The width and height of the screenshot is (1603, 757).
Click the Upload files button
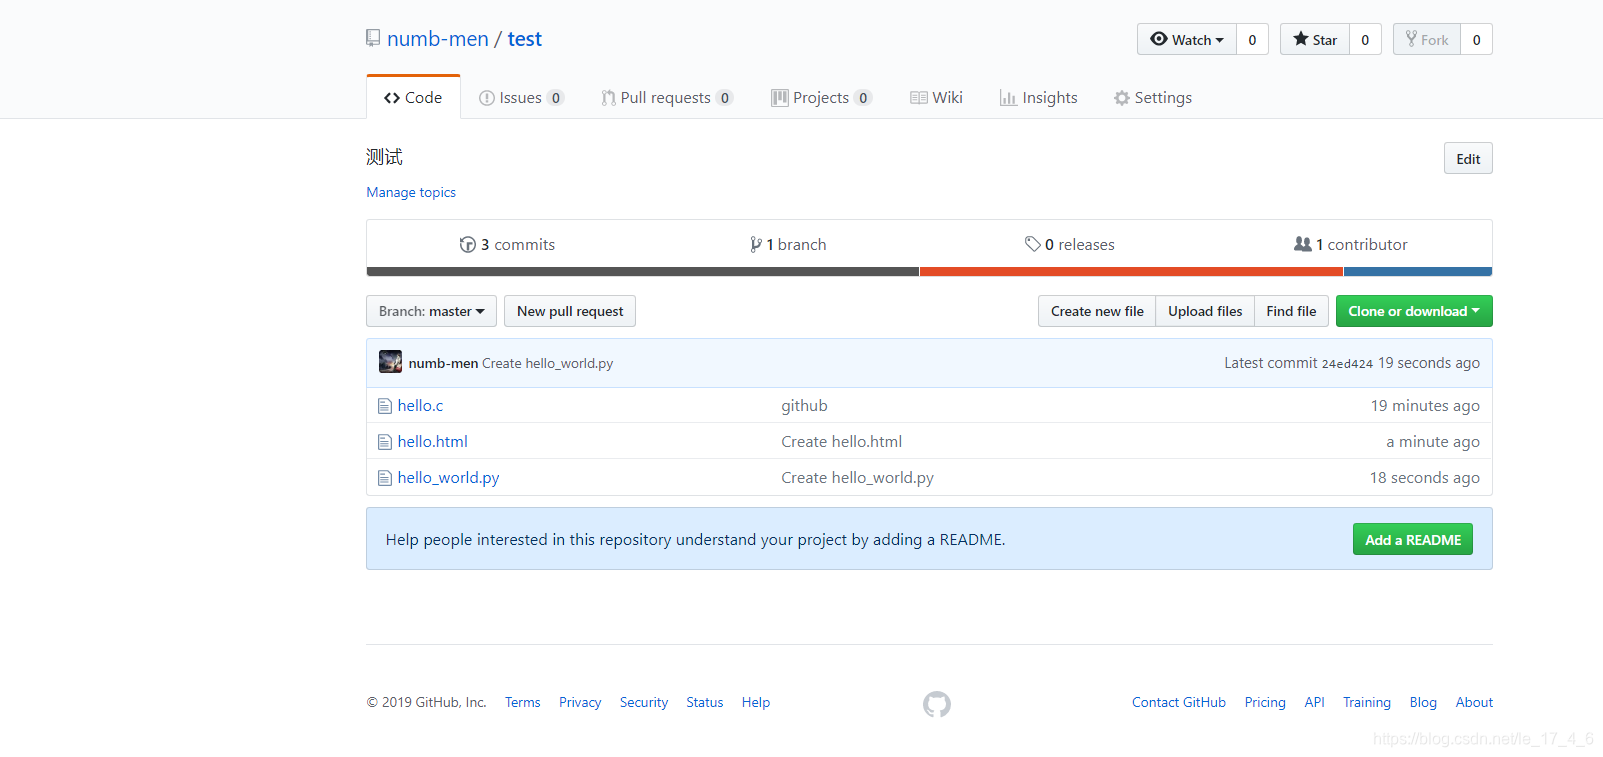(1205, 311)
